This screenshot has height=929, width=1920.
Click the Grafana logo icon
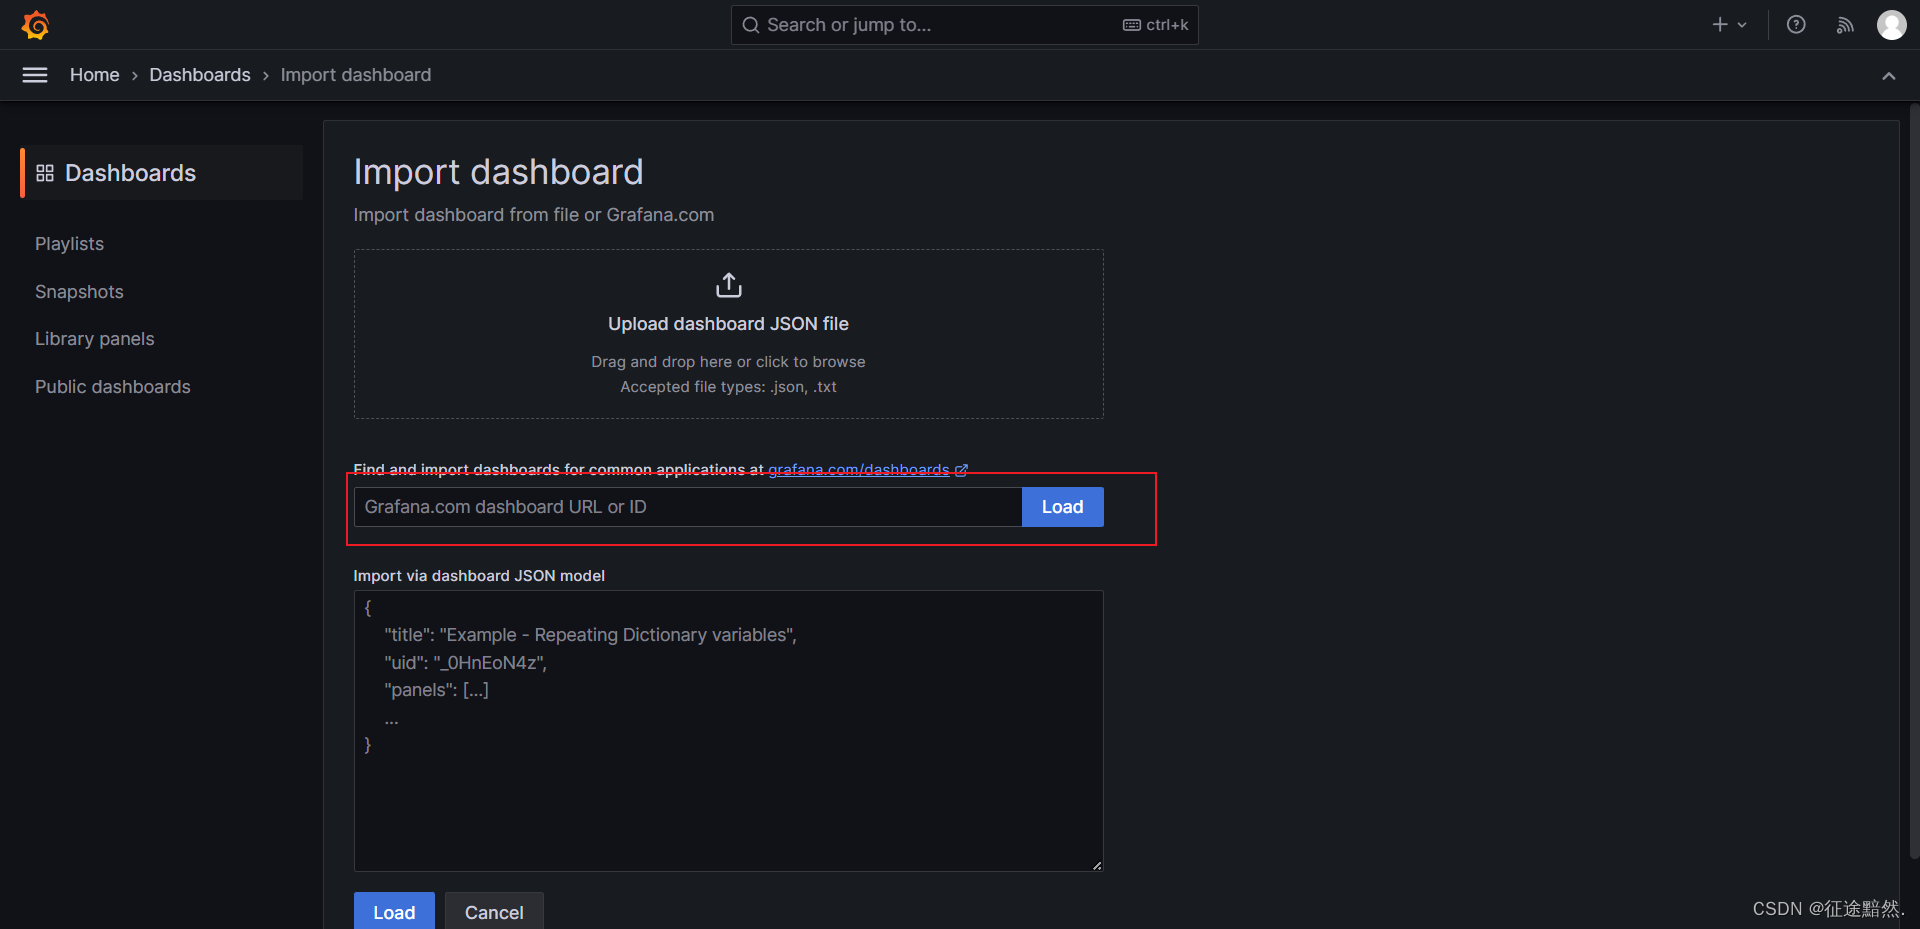[36, 25]
